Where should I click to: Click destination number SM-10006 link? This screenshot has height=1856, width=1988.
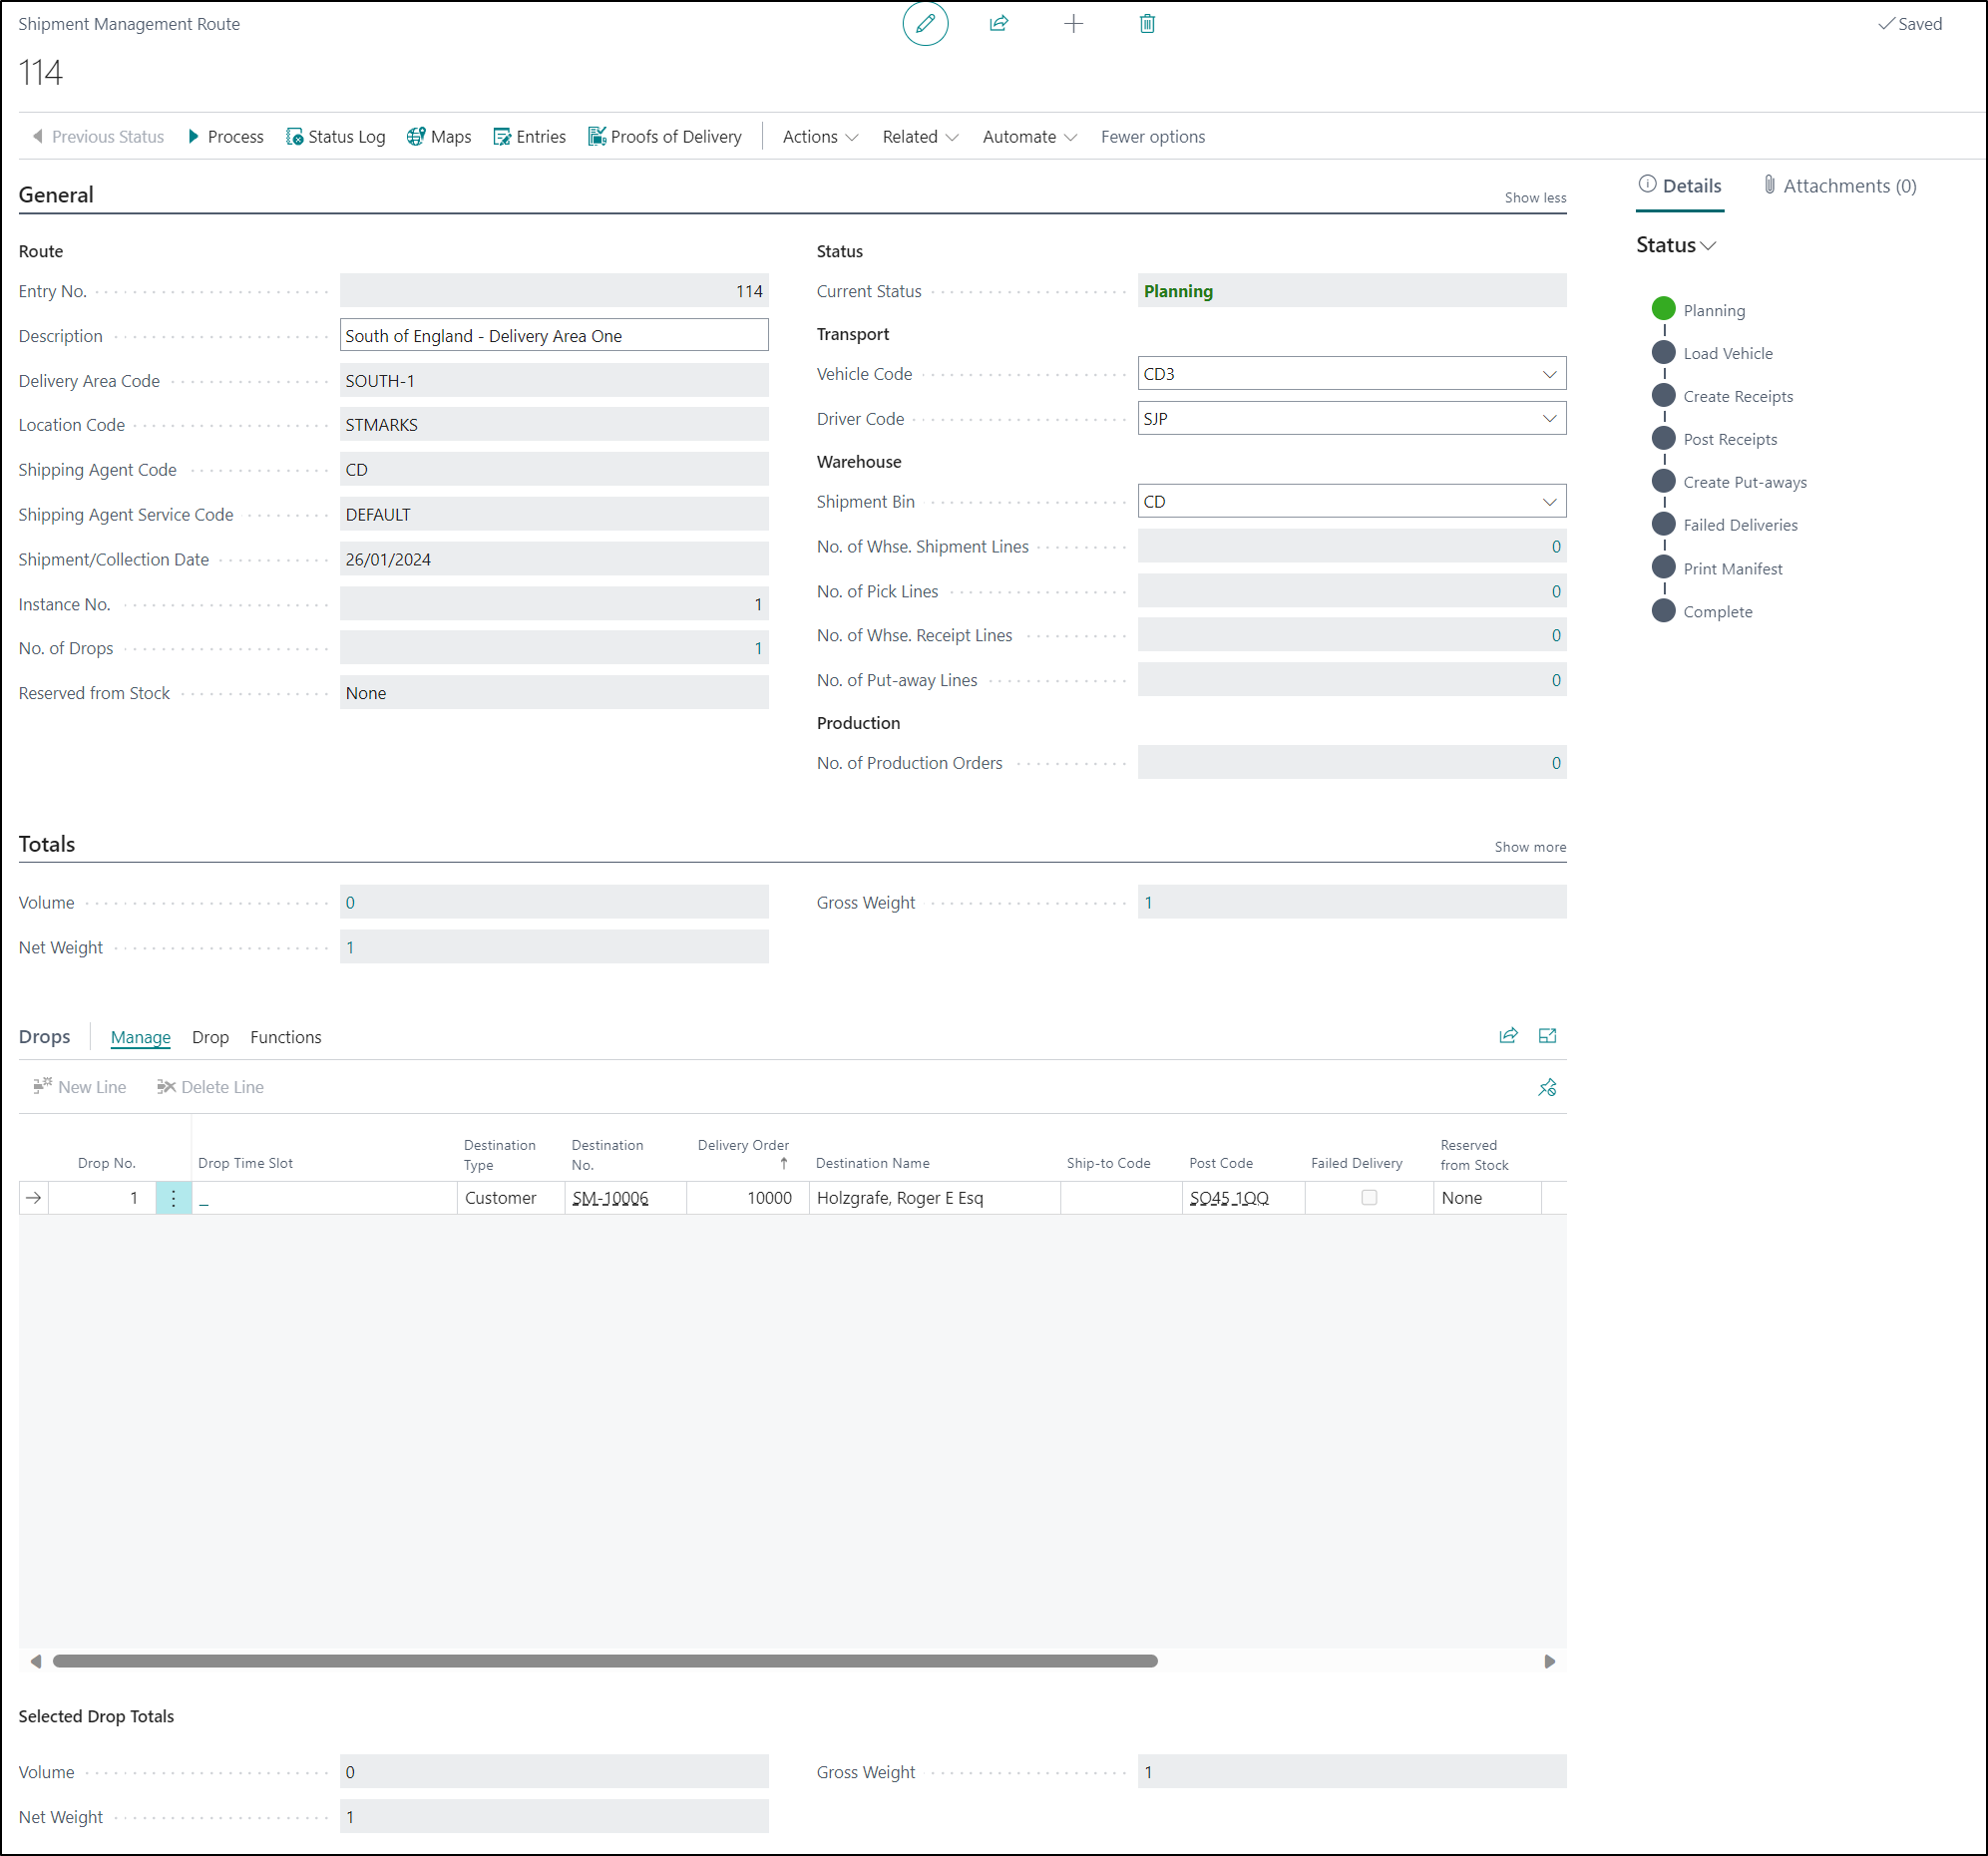(610, 1198)
